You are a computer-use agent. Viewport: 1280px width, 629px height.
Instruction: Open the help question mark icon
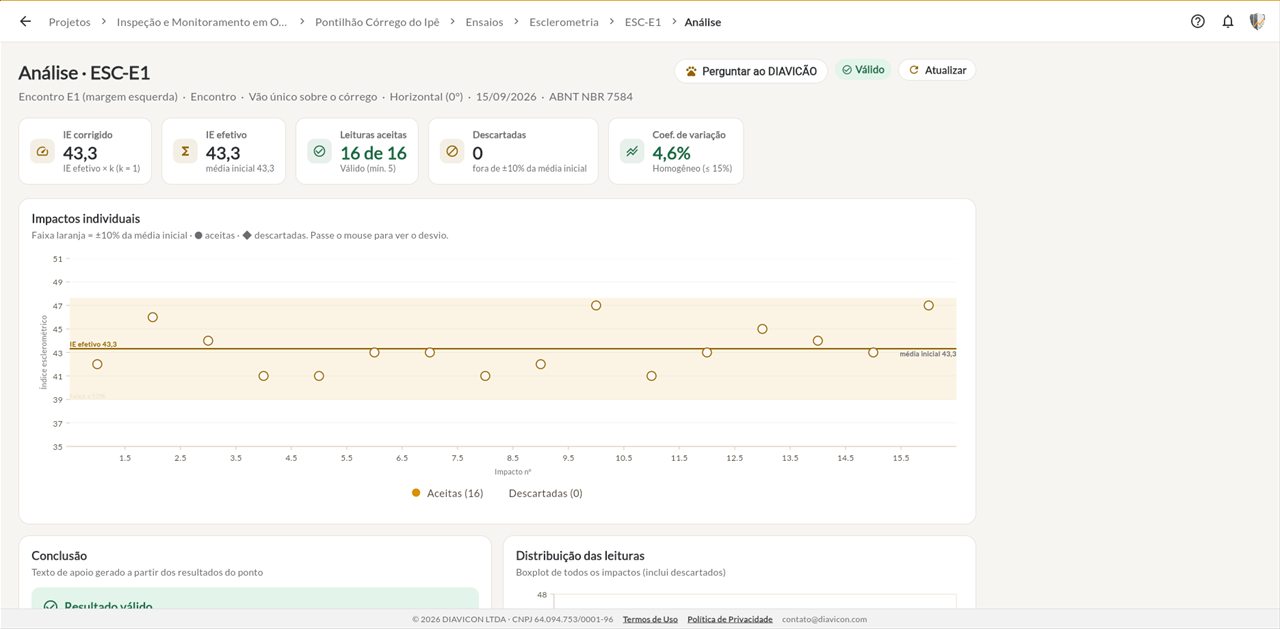click(x=1198, y=21)
